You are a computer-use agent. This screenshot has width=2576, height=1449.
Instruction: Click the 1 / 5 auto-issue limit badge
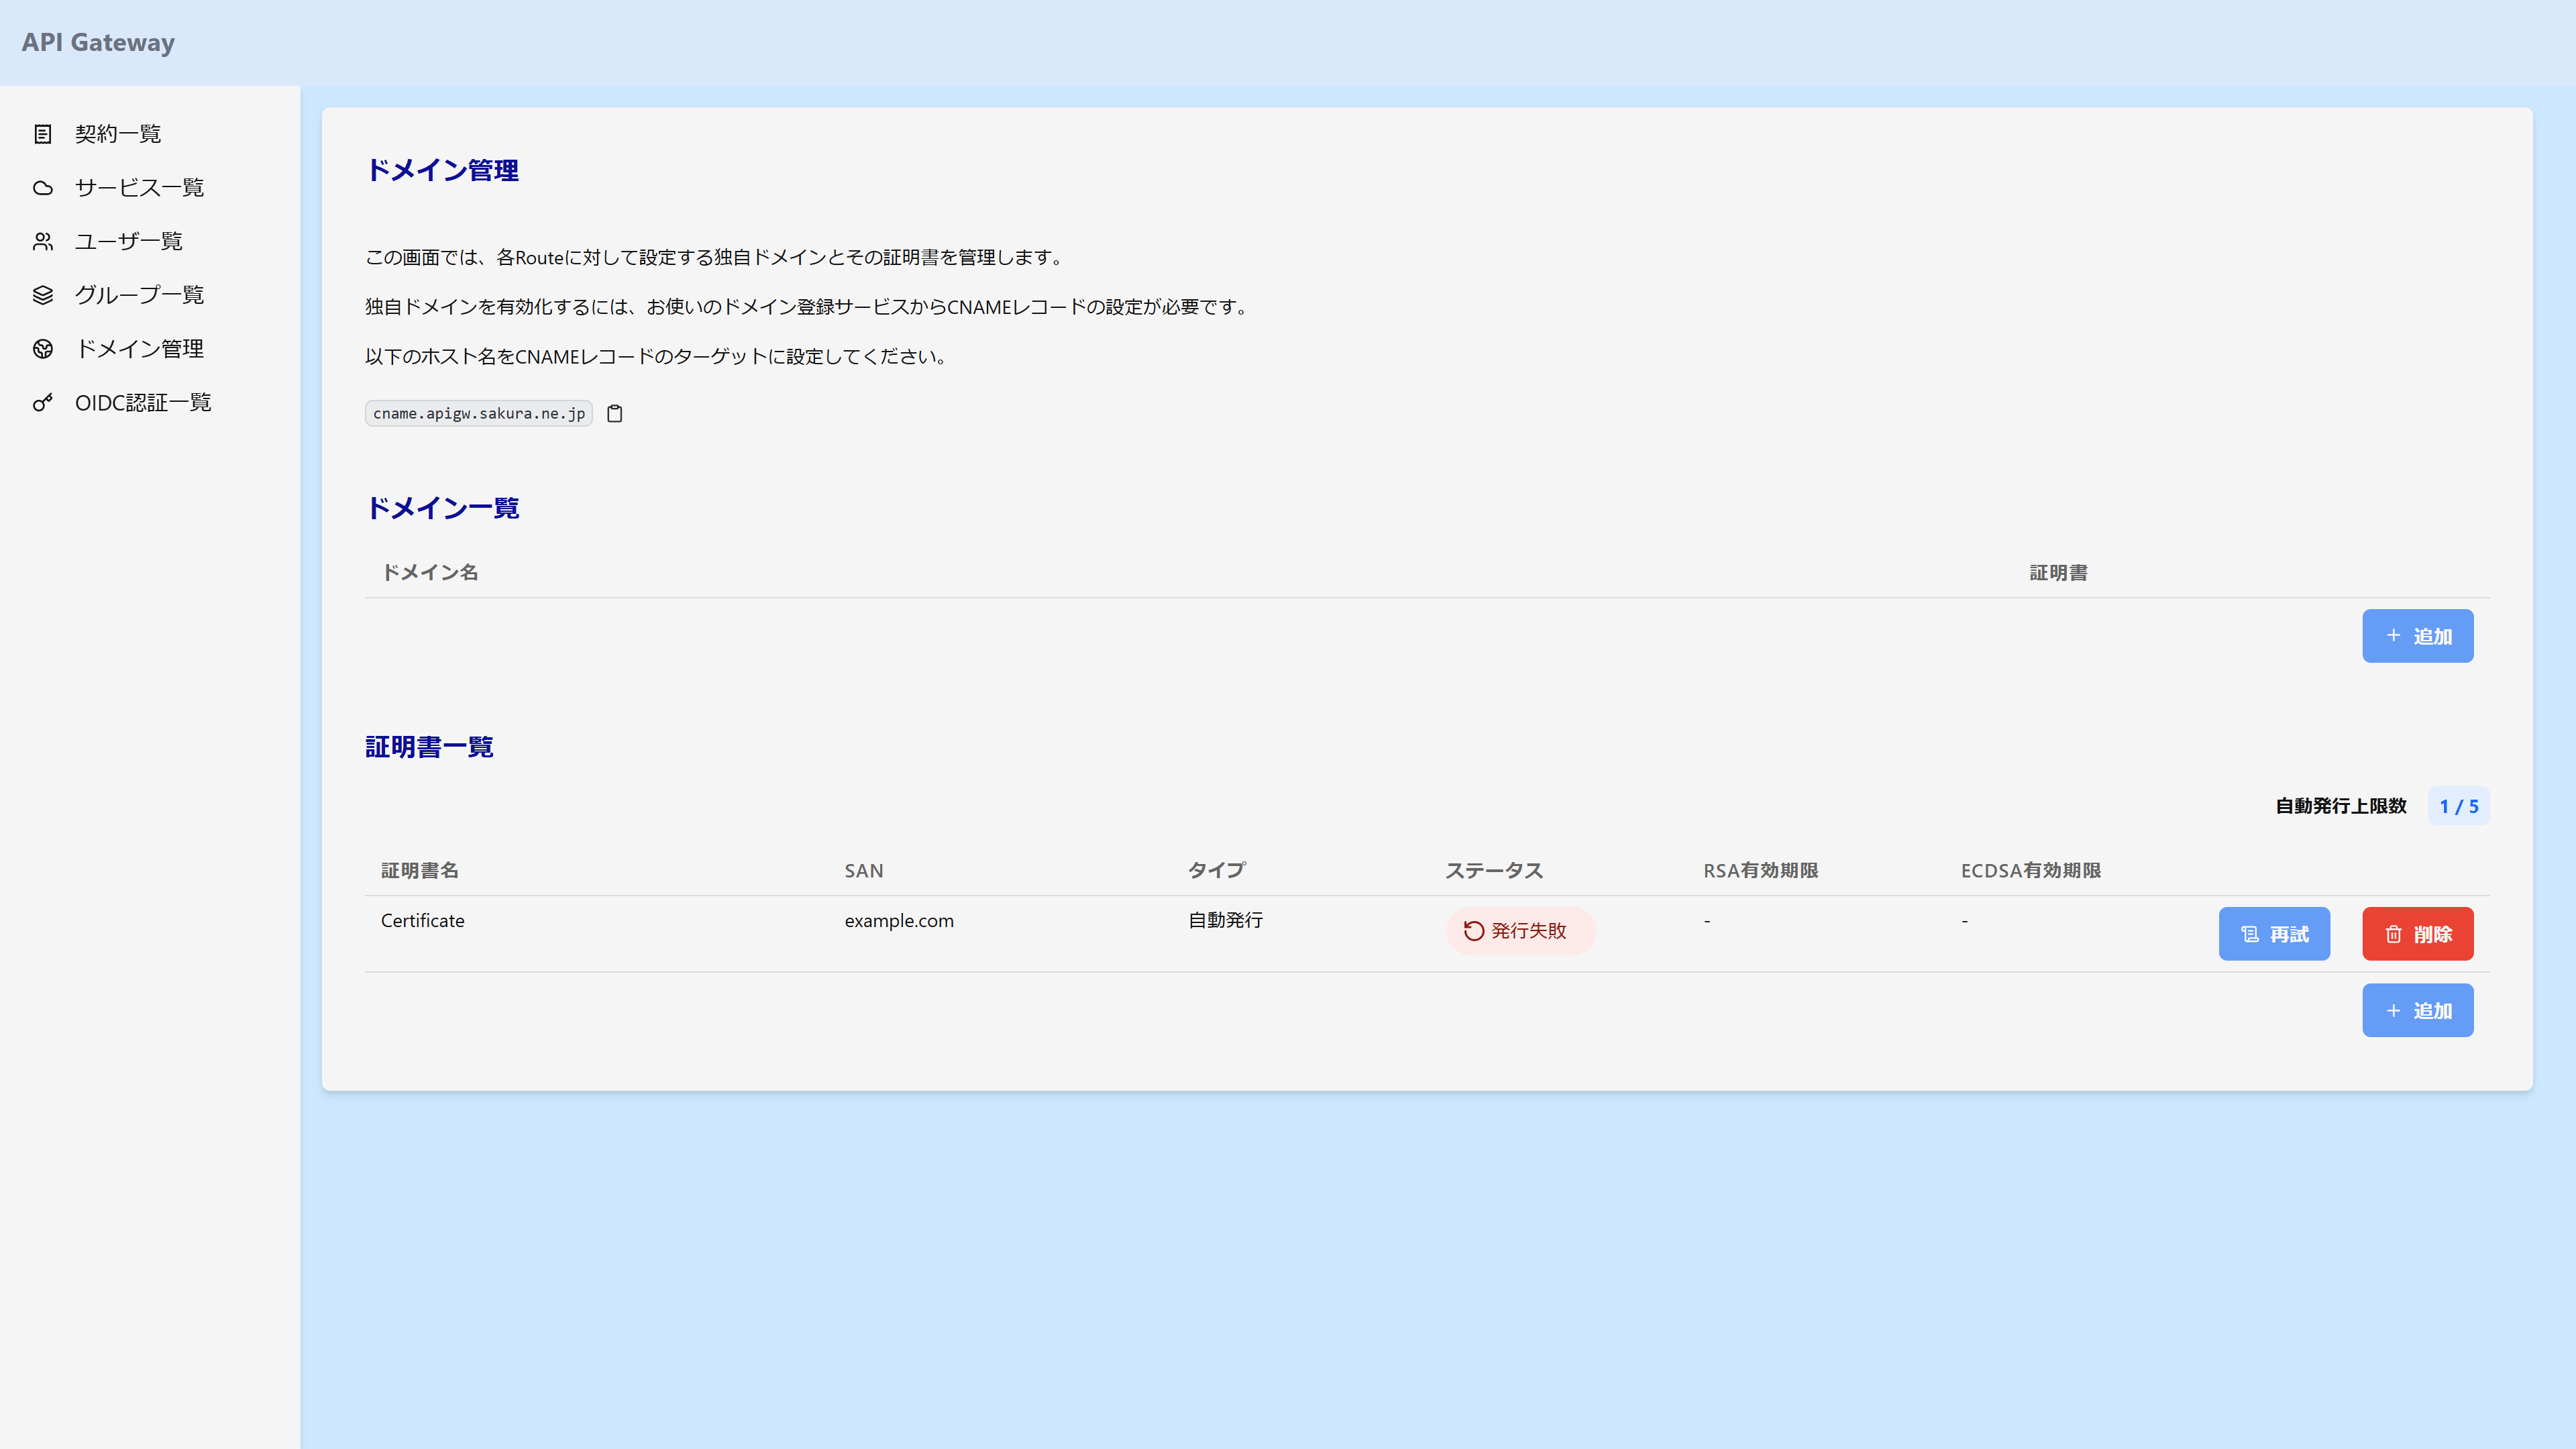2458,806
